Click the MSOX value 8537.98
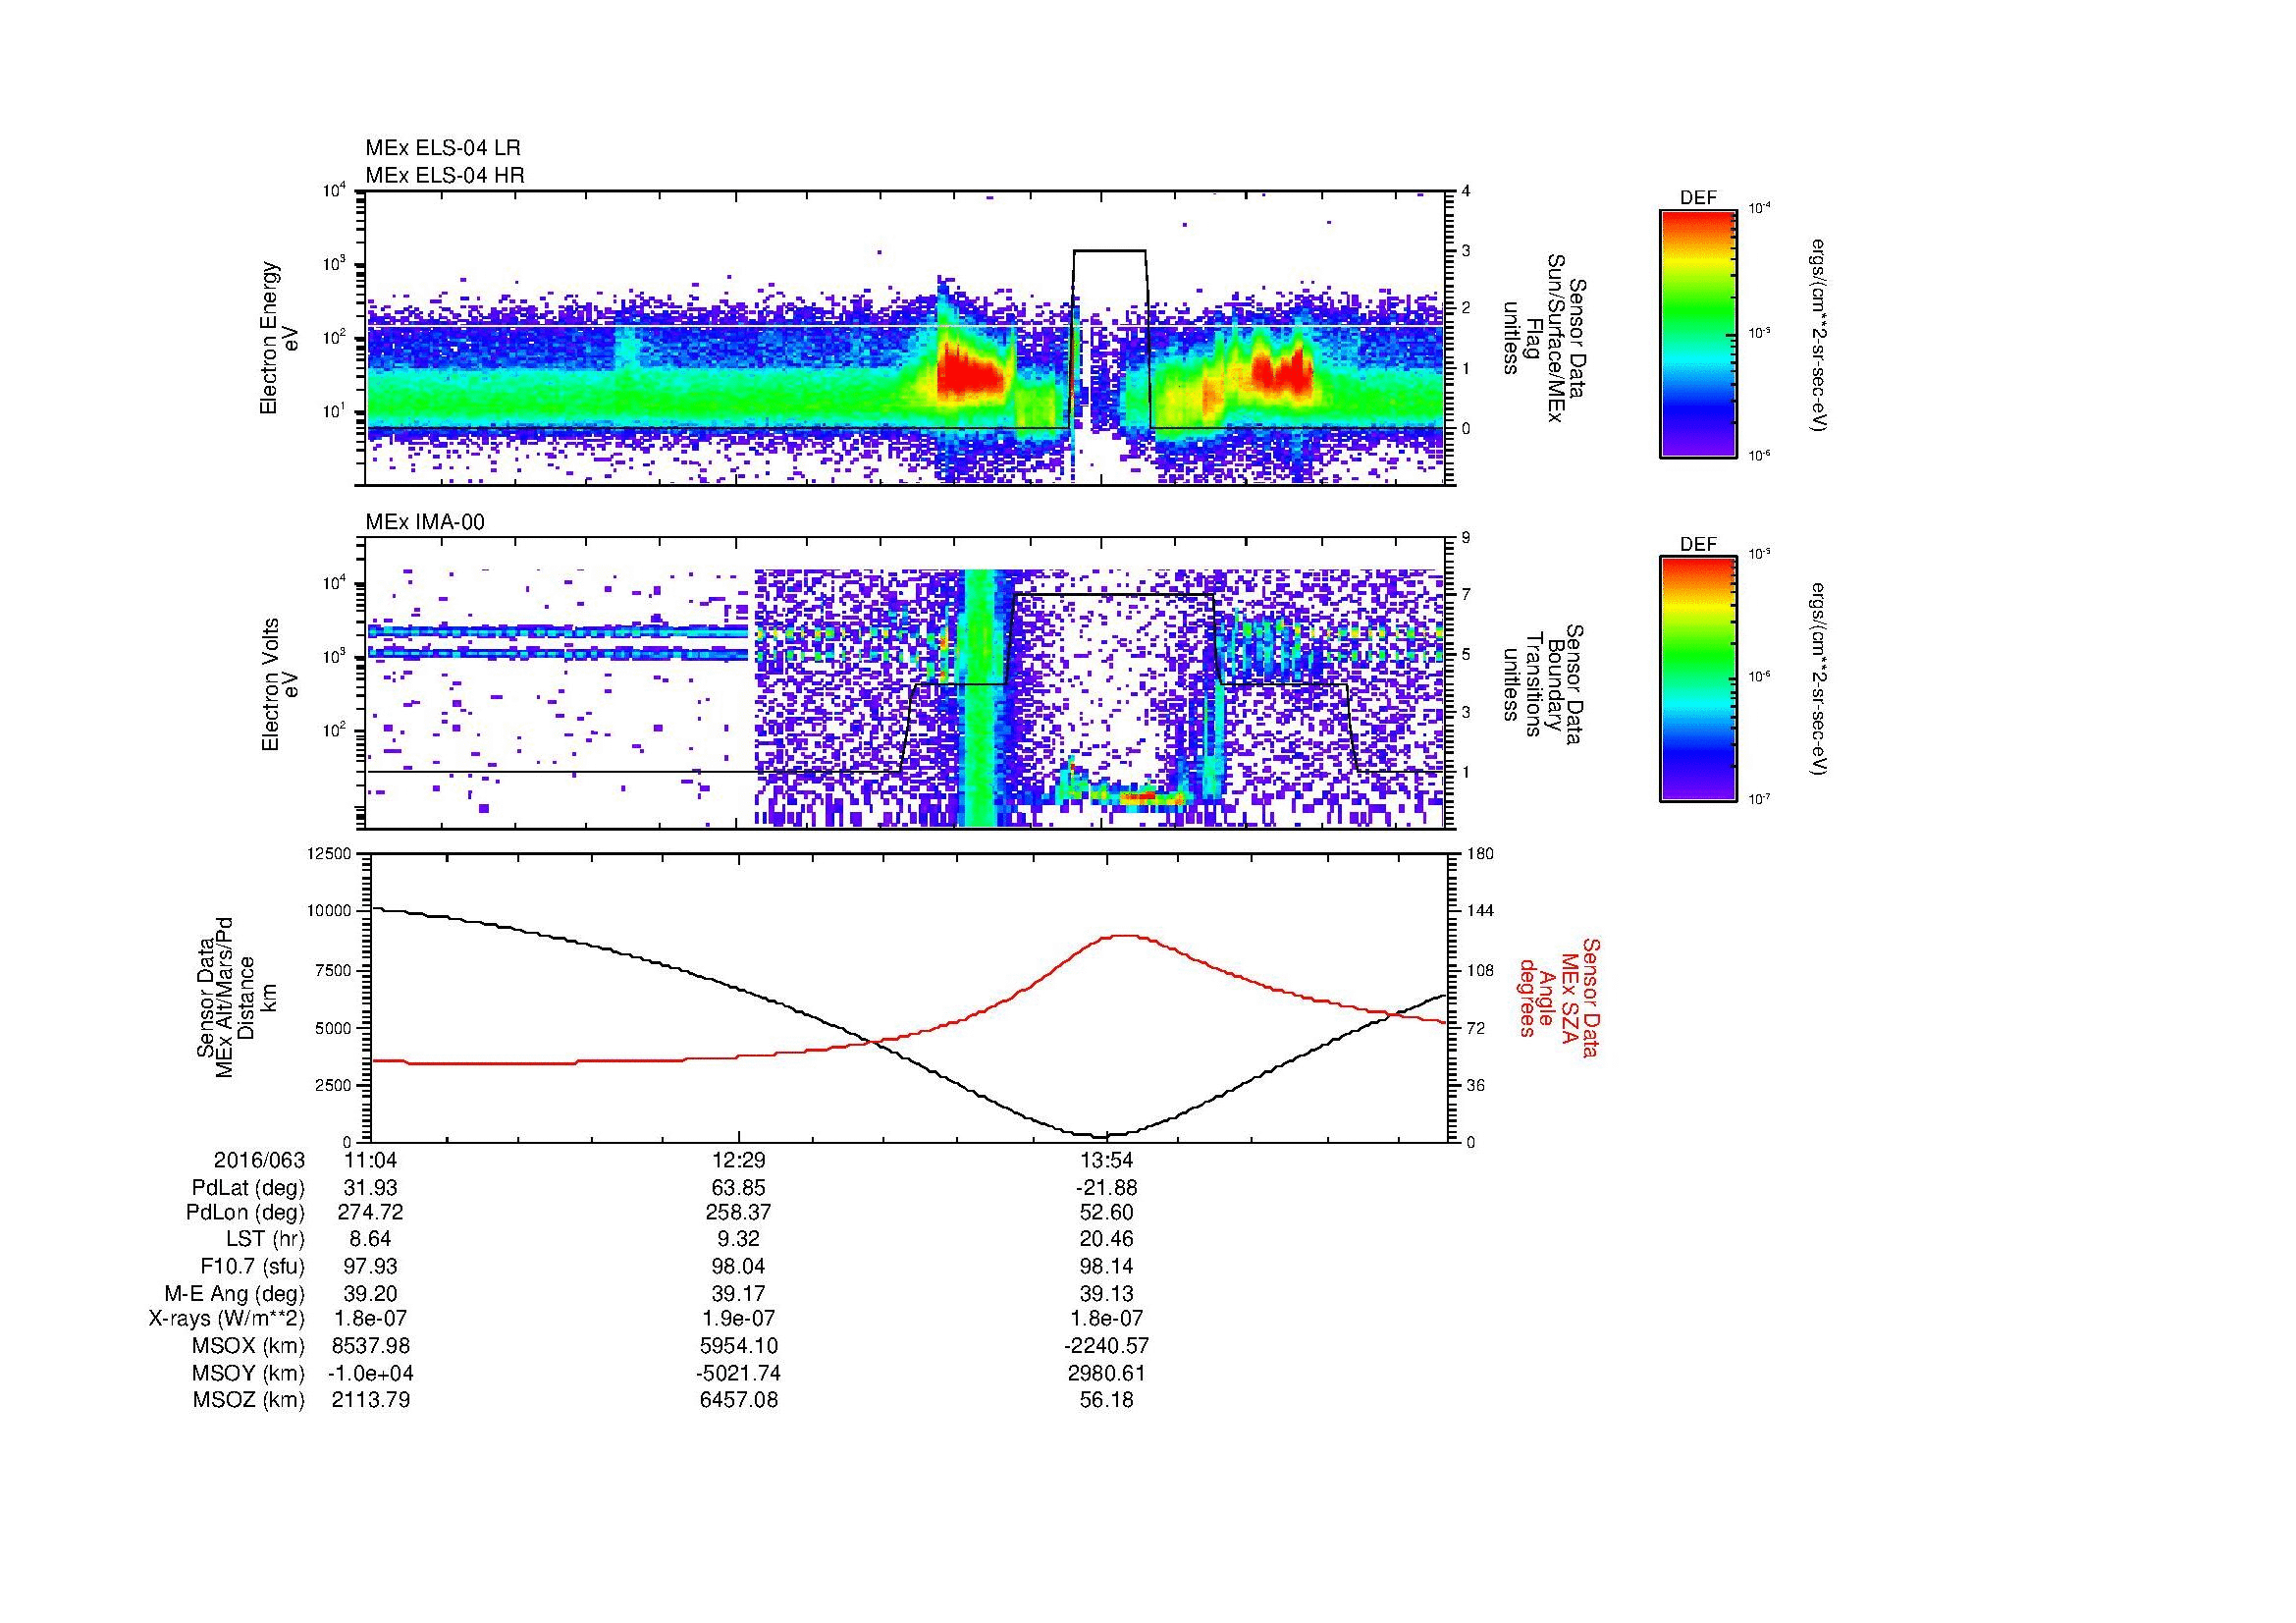Screen dimensions: 2296x1623 [370, 1346]
